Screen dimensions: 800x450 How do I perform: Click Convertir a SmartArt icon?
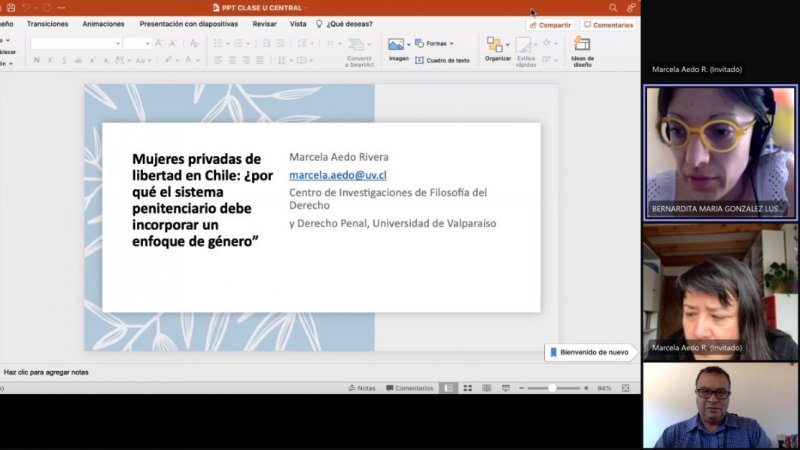[x=358, y=45]
